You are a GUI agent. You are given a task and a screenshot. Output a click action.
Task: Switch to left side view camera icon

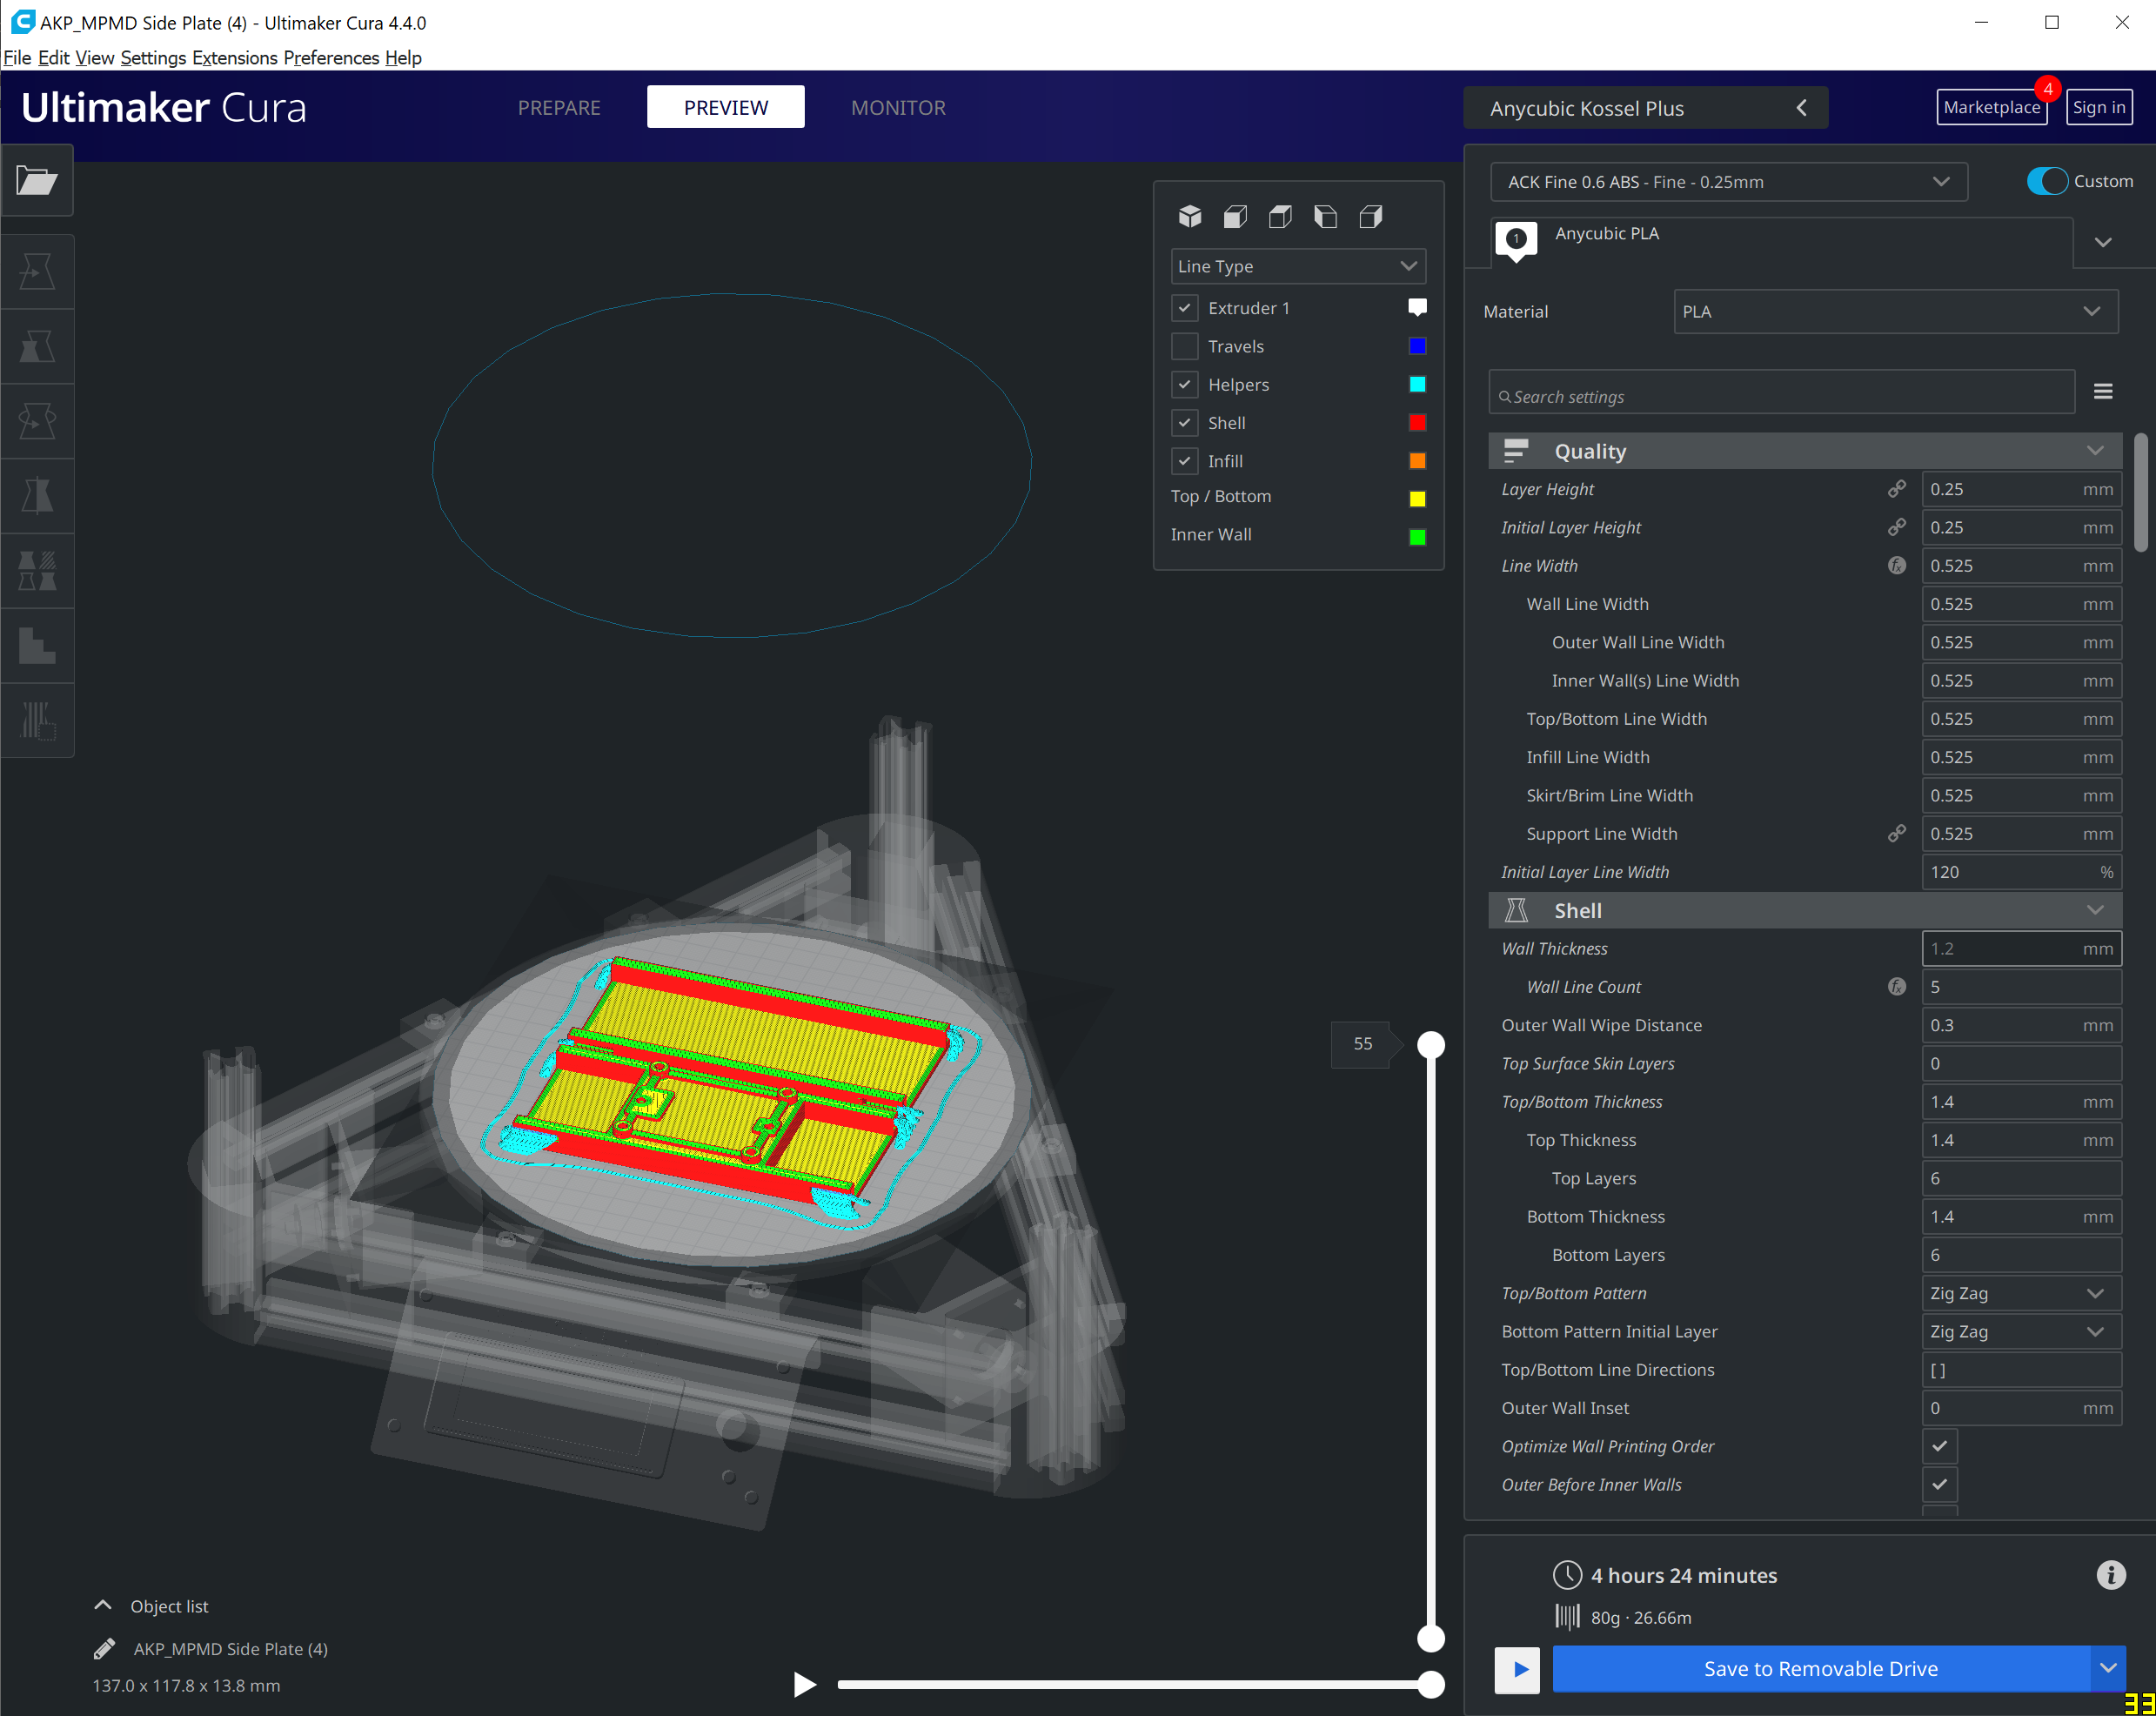click(1325, 216)
